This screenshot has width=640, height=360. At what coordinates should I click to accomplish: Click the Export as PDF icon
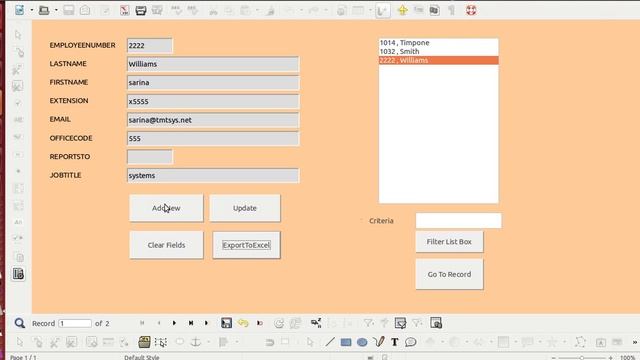pyautogui.click(x=124, y=10)
